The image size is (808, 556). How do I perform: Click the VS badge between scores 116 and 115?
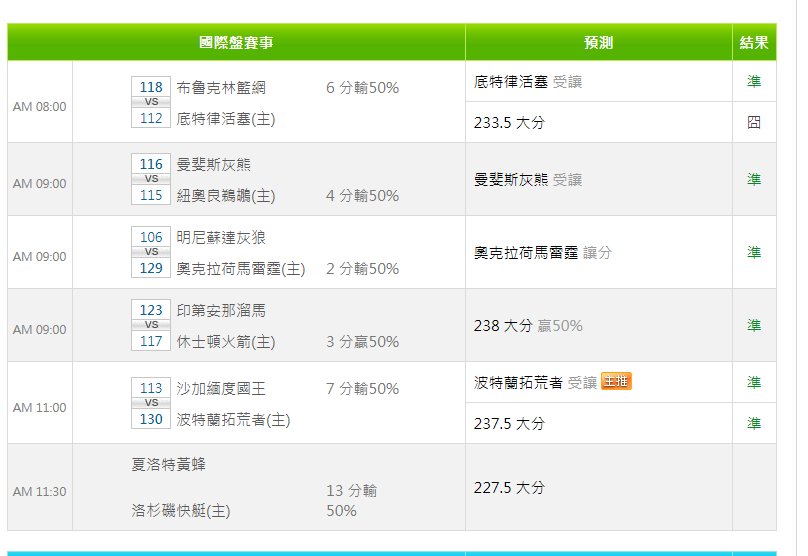point(151,179)
